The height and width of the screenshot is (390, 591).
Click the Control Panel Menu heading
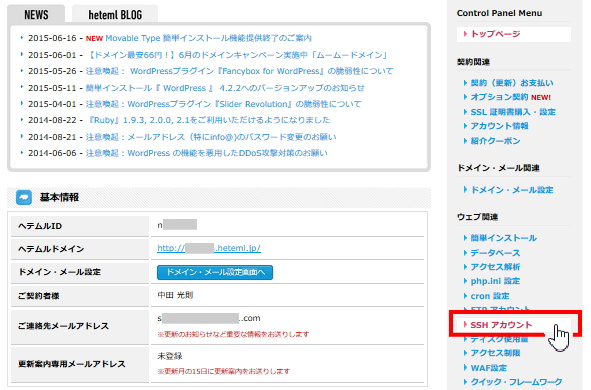499,13
